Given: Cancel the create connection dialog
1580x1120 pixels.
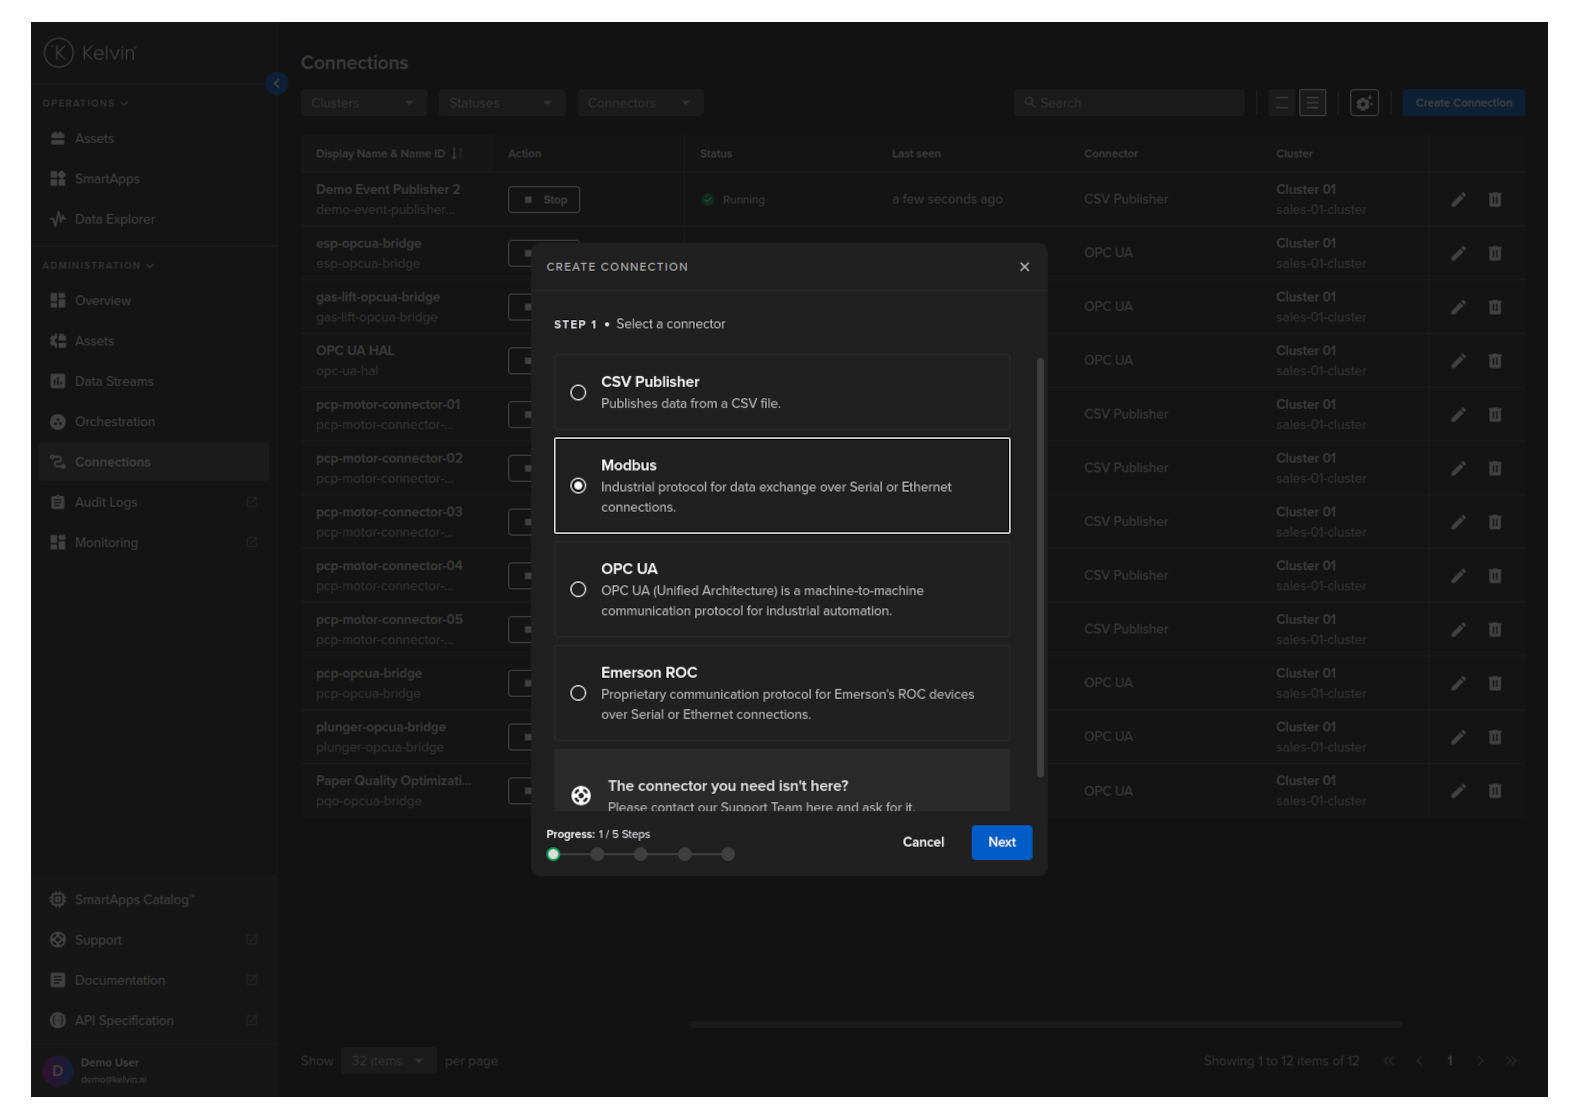Looking at the screenshot, I should [x=923, y=842].
